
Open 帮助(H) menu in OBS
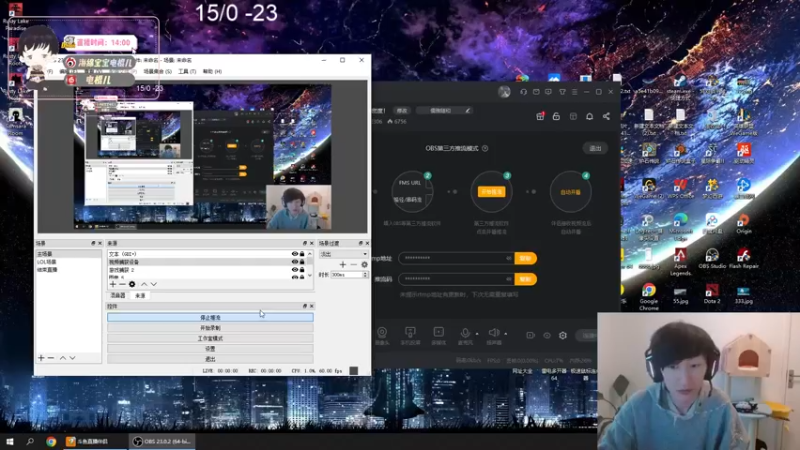[x=212, y=71]
